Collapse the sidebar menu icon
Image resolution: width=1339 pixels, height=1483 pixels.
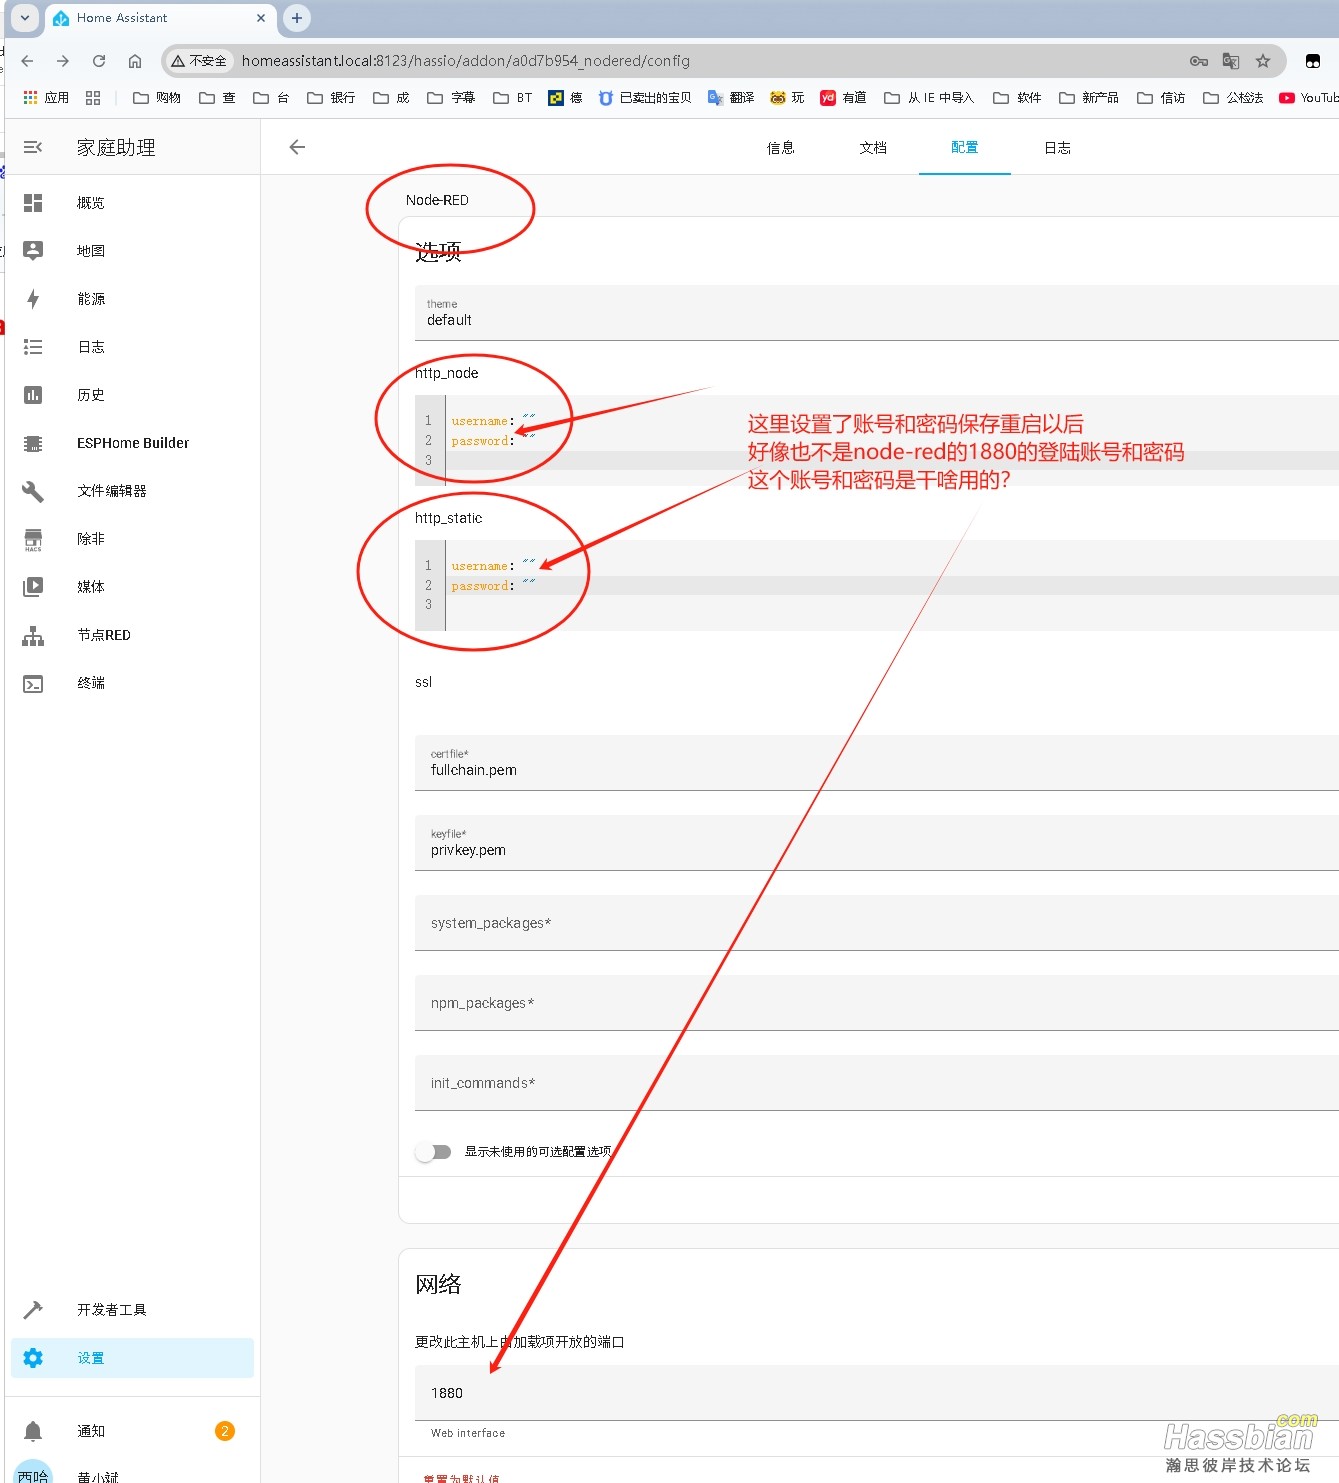33,147
